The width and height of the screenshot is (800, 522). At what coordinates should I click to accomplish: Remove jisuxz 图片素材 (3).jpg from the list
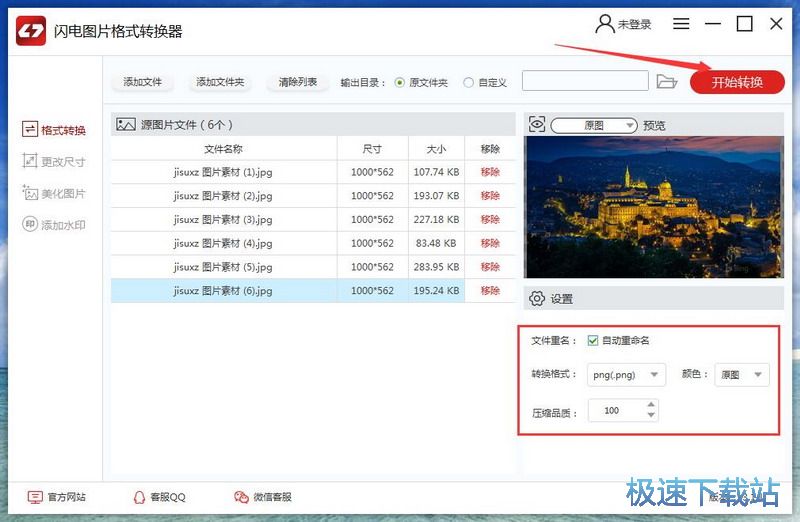click(x=490, y=219)
